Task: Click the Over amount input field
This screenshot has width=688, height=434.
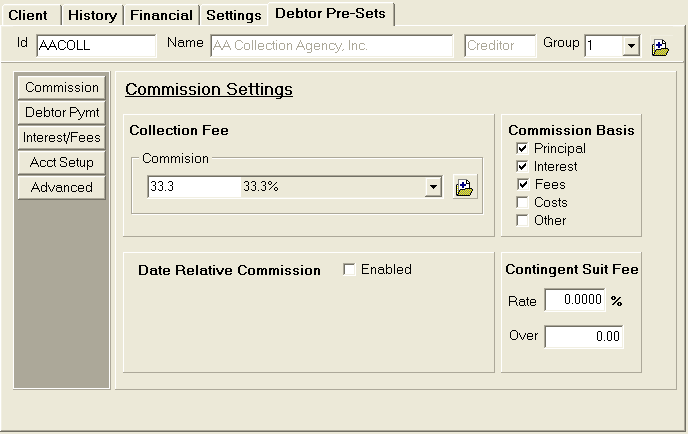Action: coord(583,337)
